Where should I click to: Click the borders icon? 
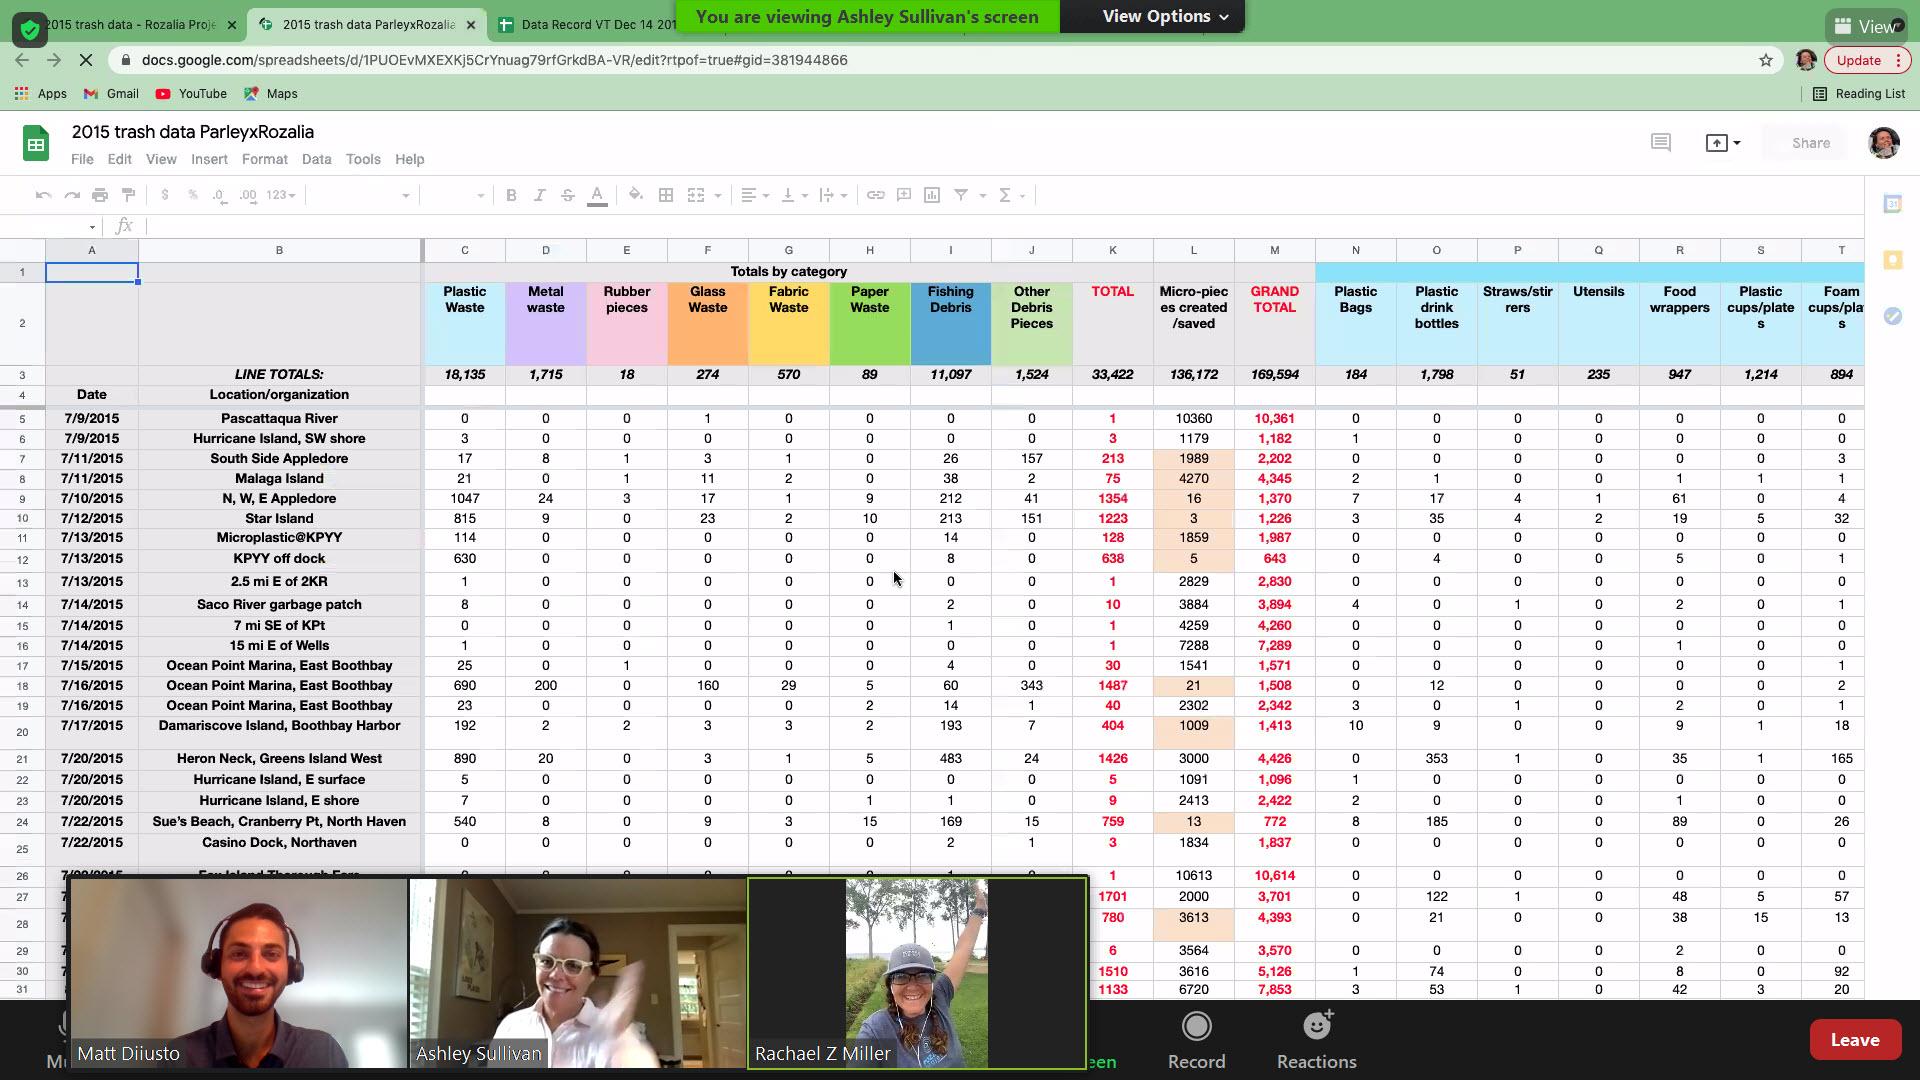665,195
